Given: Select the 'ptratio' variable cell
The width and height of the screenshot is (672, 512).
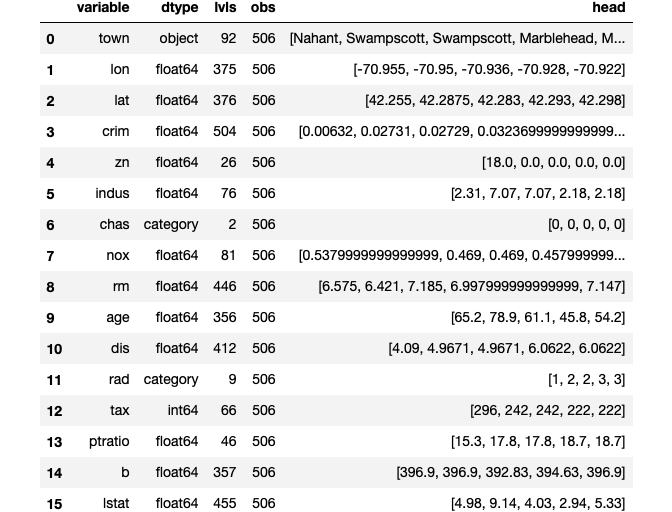Looking at the screenshot, I should [x=108, y=442].
